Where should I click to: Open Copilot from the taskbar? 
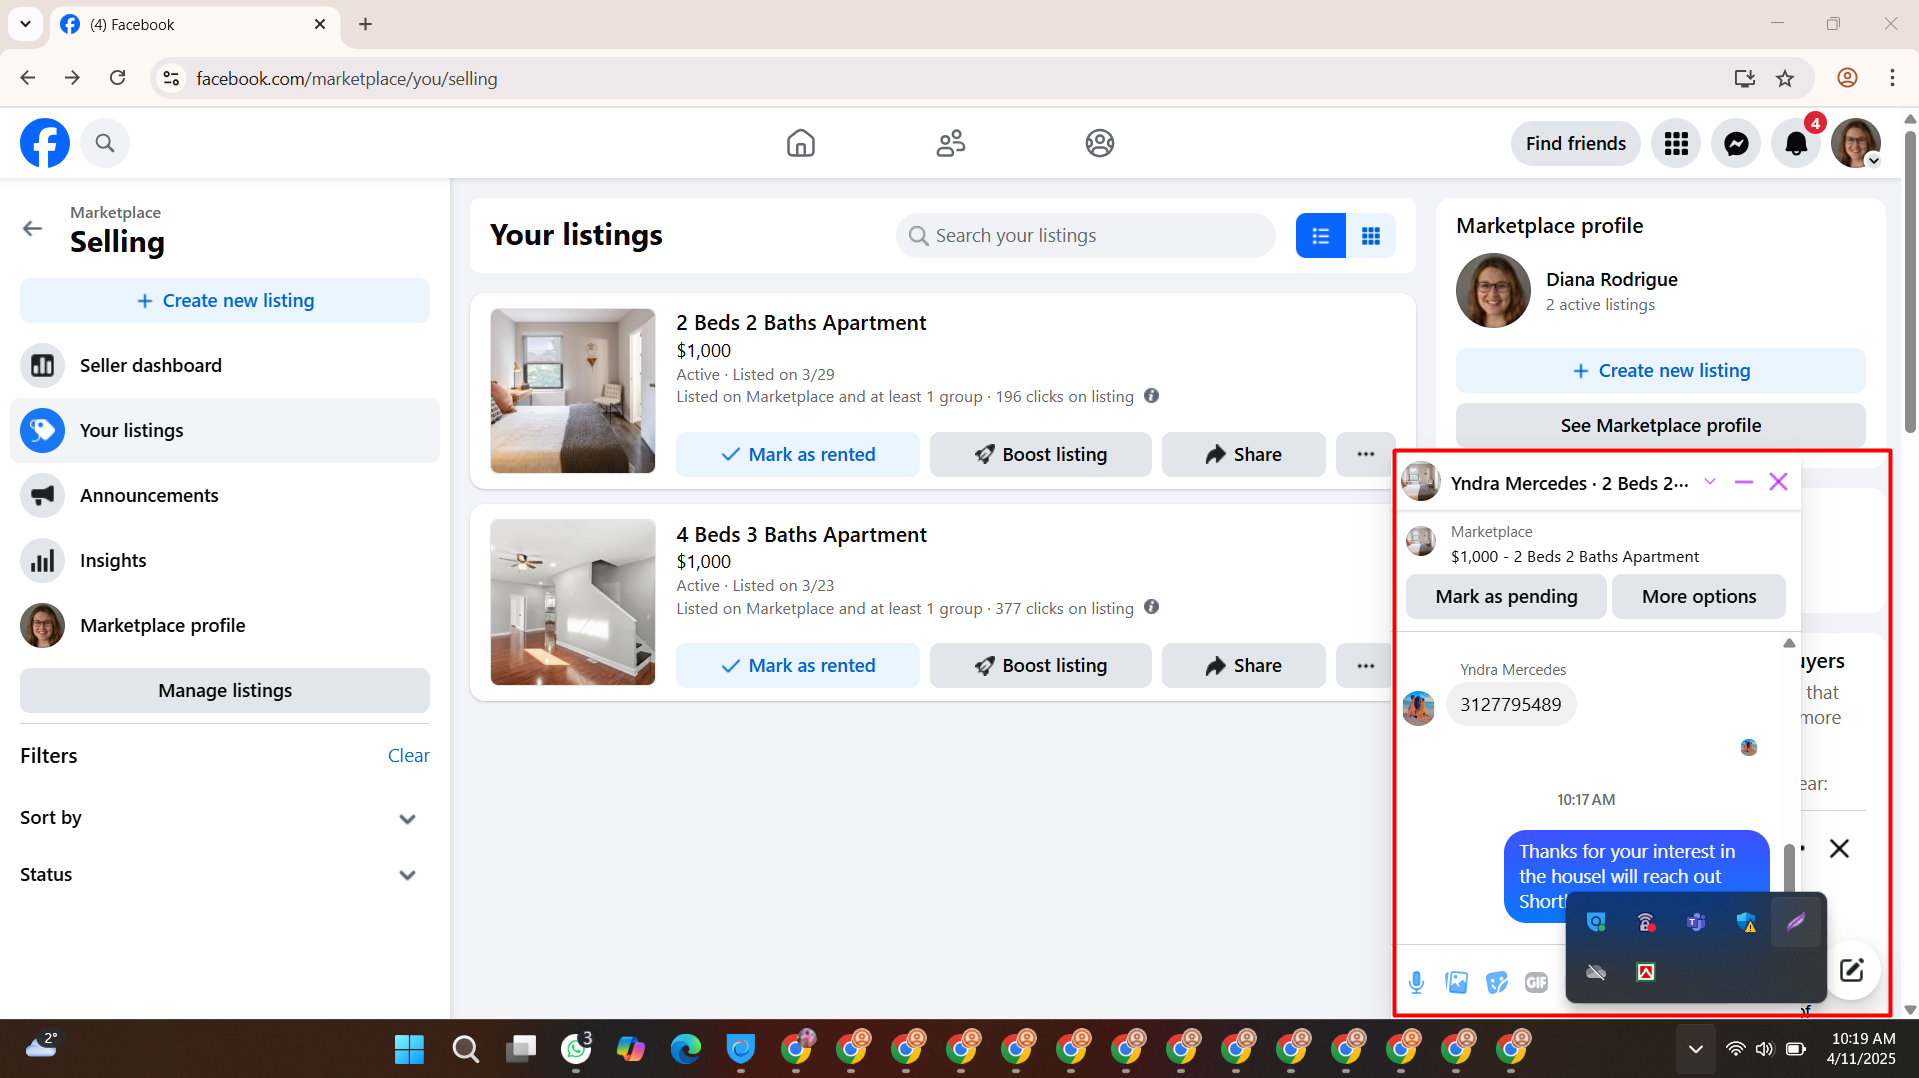coord(631,1049)
